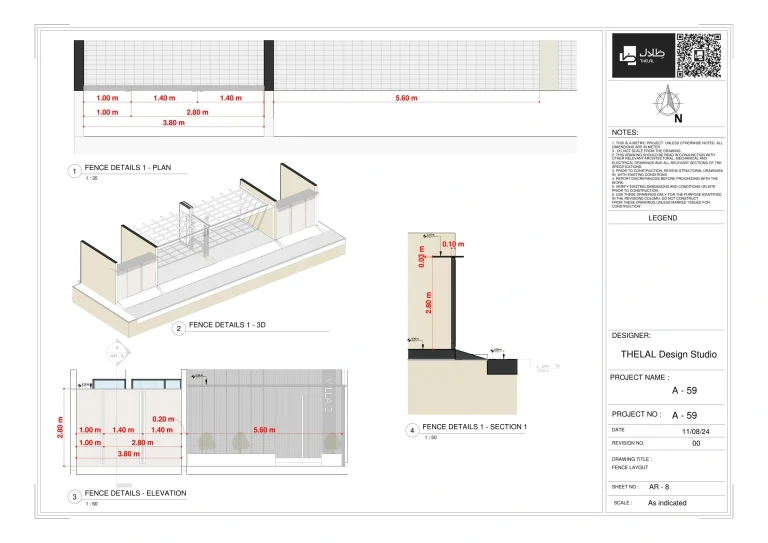768x543 pixels.
Task: Select the 'FENCE DETAILS 1 - PLAN' title
Action: pos(129,168)
